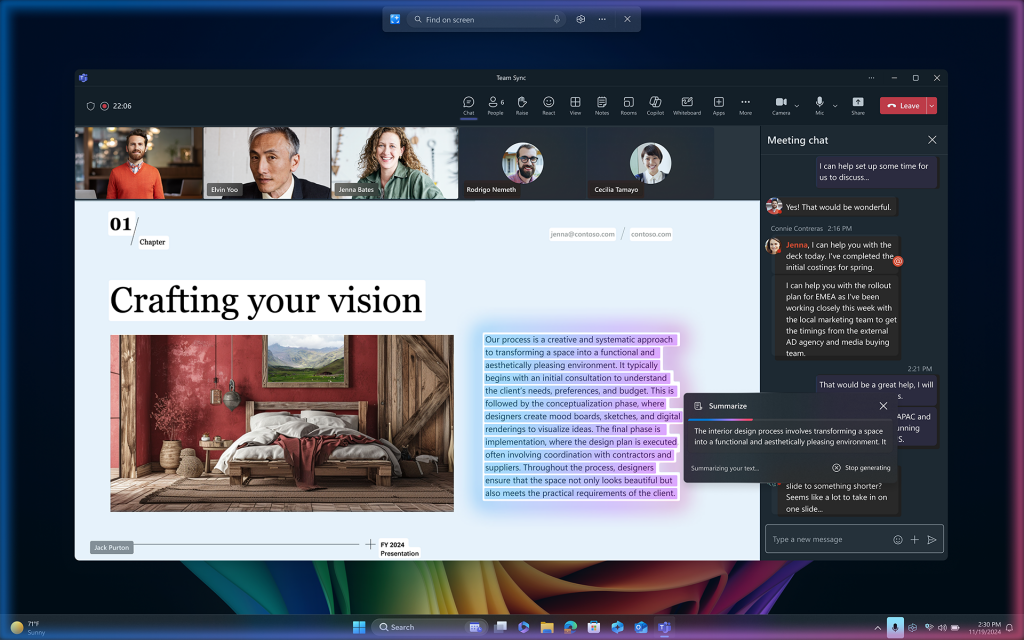Toggle the Chat panel

coord(468,104)
